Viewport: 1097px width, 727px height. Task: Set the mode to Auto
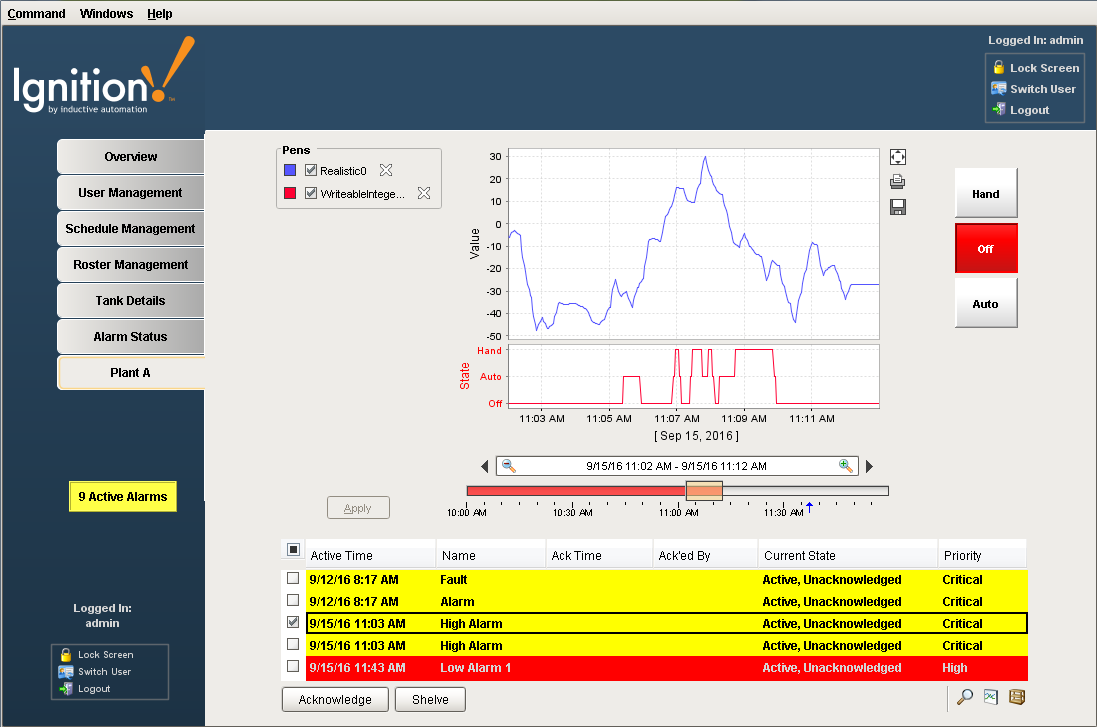[985, 304]
